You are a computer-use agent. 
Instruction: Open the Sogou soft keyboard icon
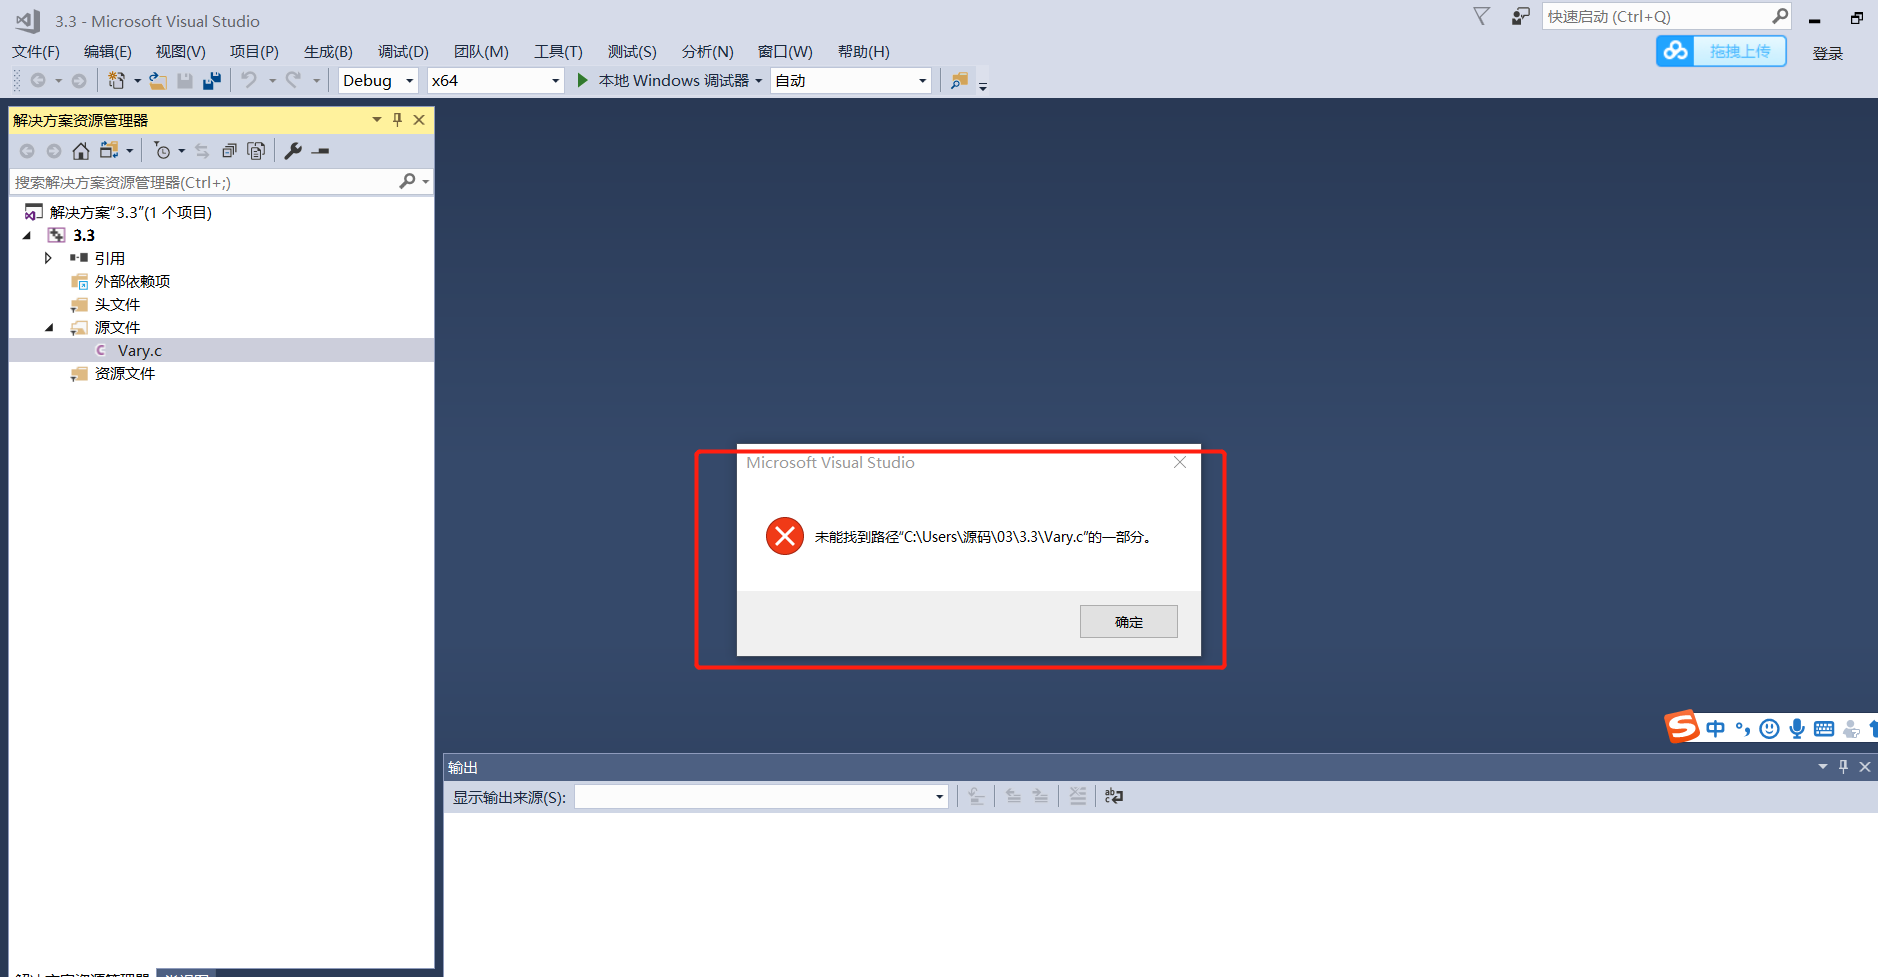coord(1824,729)
